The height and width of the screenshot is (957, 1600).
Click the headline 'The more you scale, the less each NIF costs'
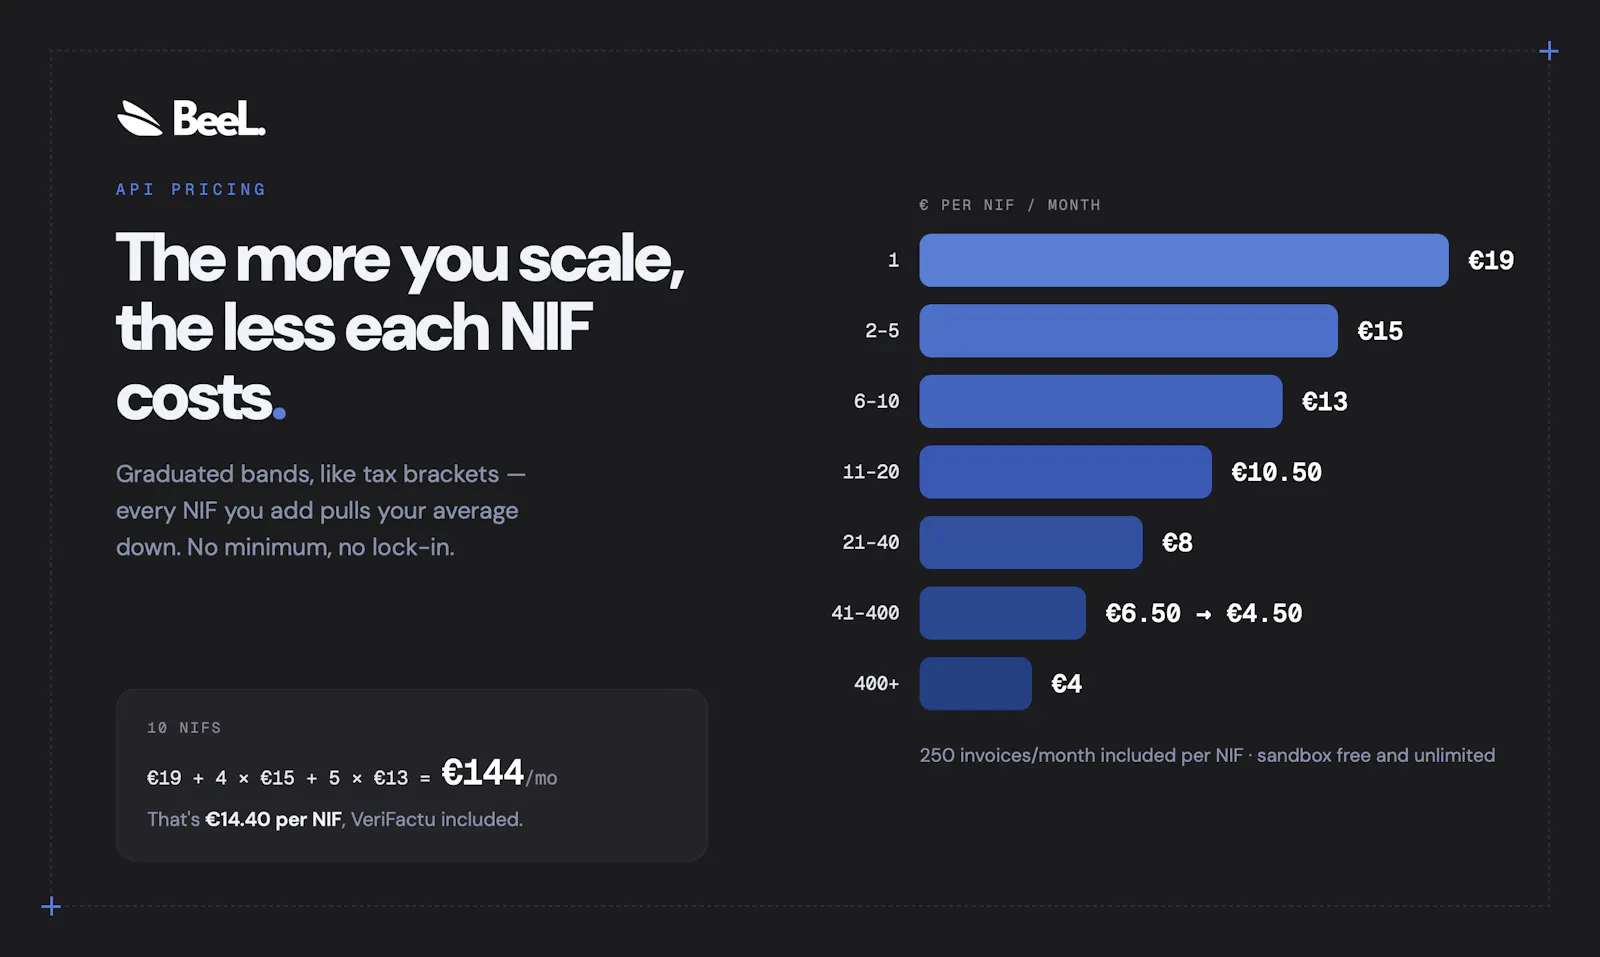[400, 327]
